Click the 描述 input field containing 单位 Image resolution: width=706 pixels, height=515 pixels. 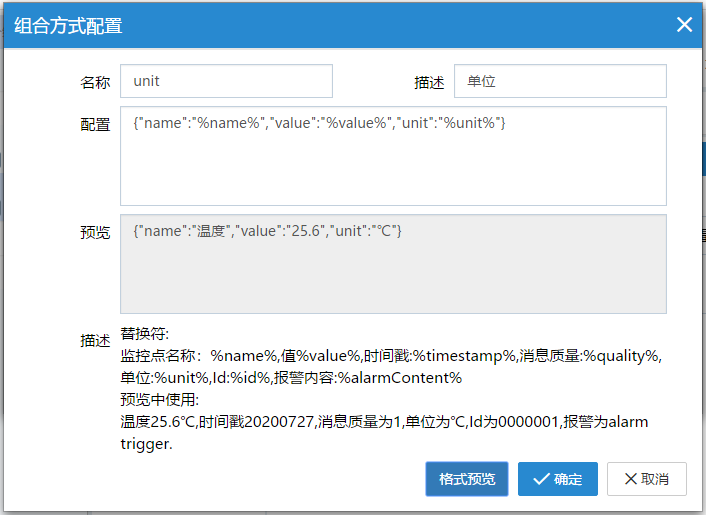pyautogui.click(x=559, y=82)
